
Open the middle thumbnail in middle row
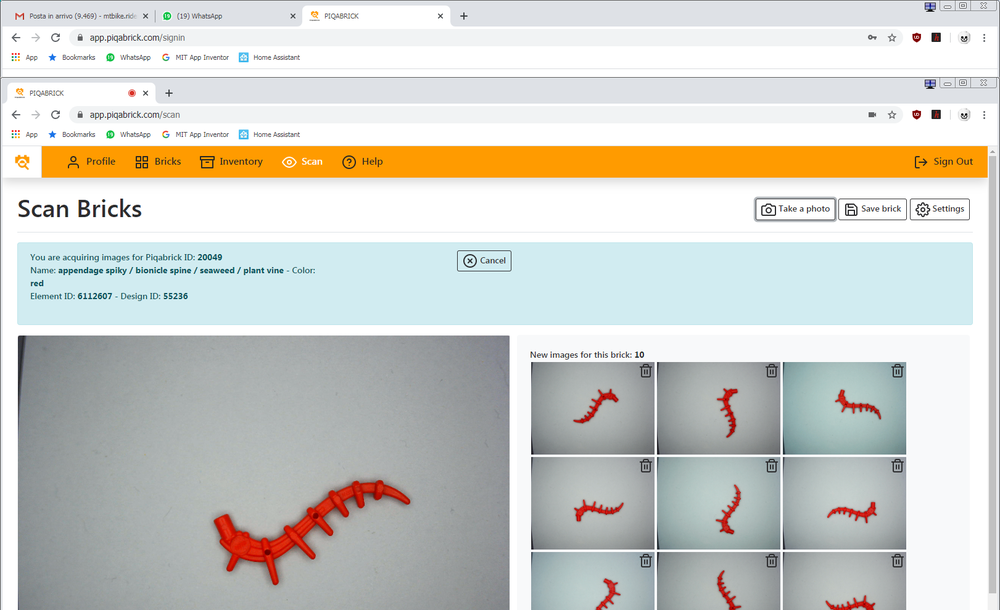pos(719,503)
